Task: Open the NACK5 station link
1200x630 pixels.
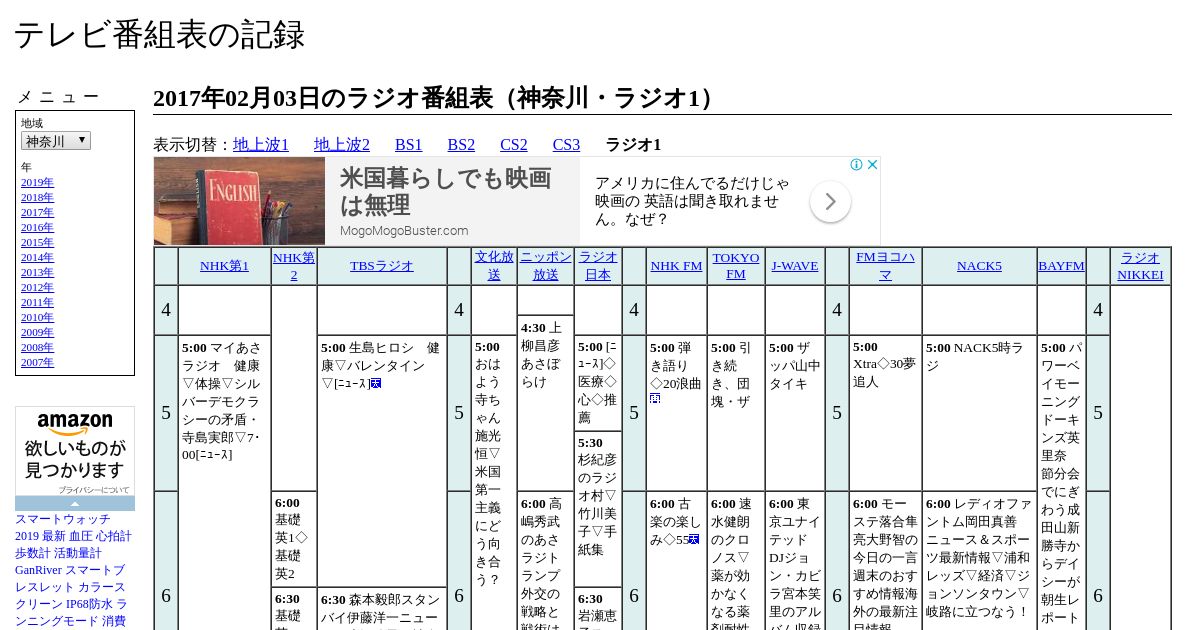Action: tap(979, 266)
